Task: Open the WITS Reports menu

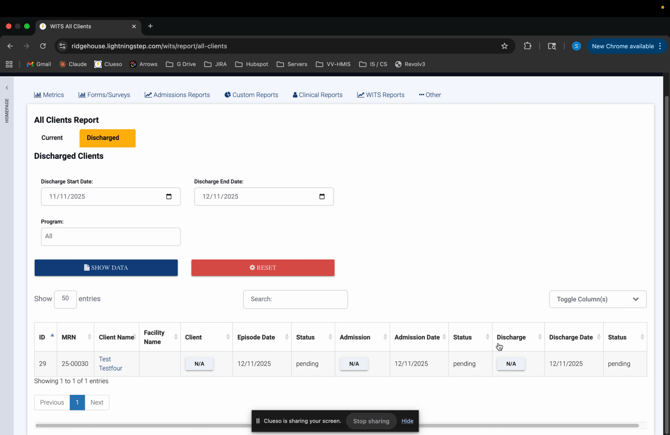Action: pos(381,95)
